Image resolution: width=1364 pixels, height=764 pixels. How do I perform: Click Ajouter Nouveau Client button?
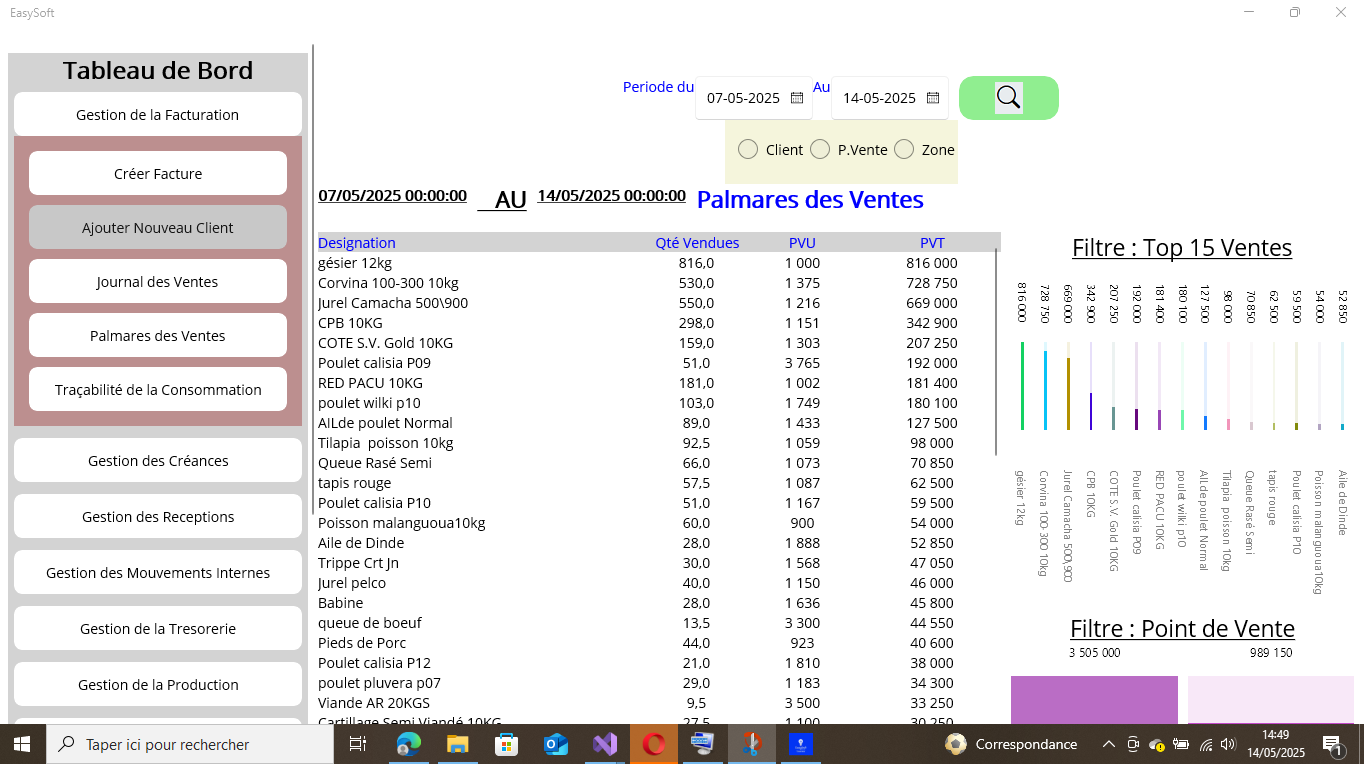pos(158,228)
